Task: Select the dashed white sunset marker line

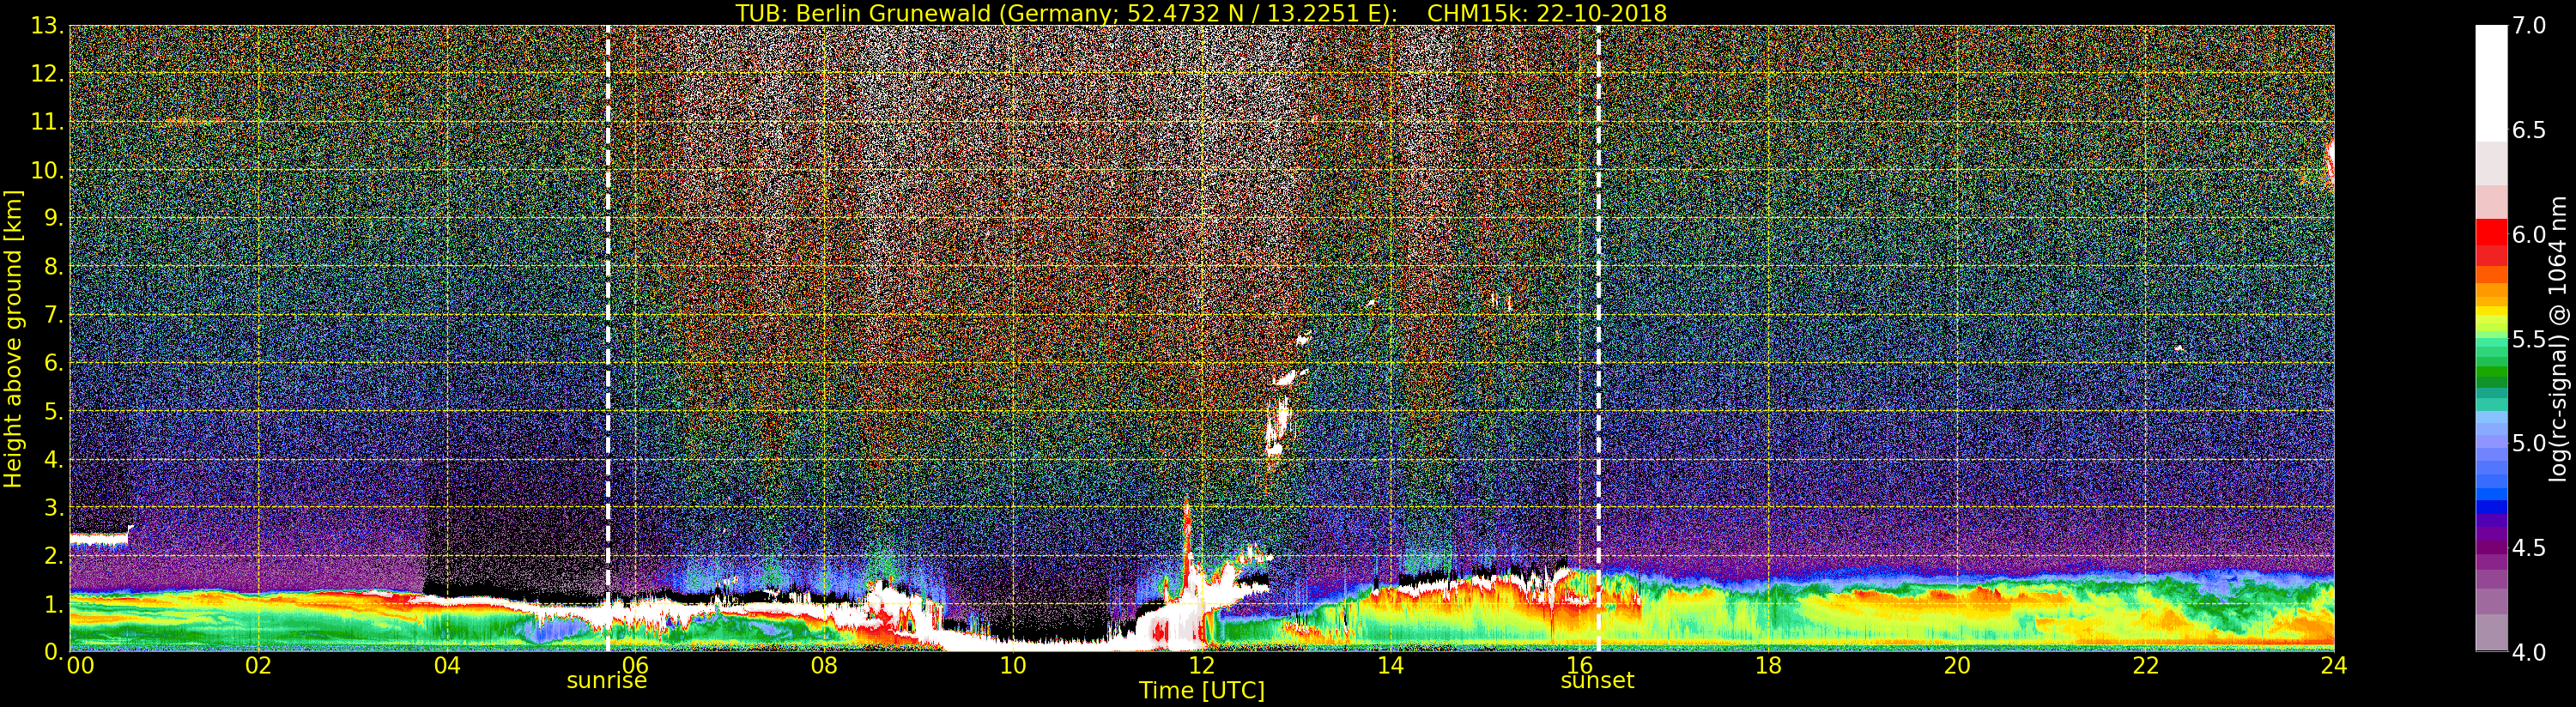Action: [x=1598, y=338]
